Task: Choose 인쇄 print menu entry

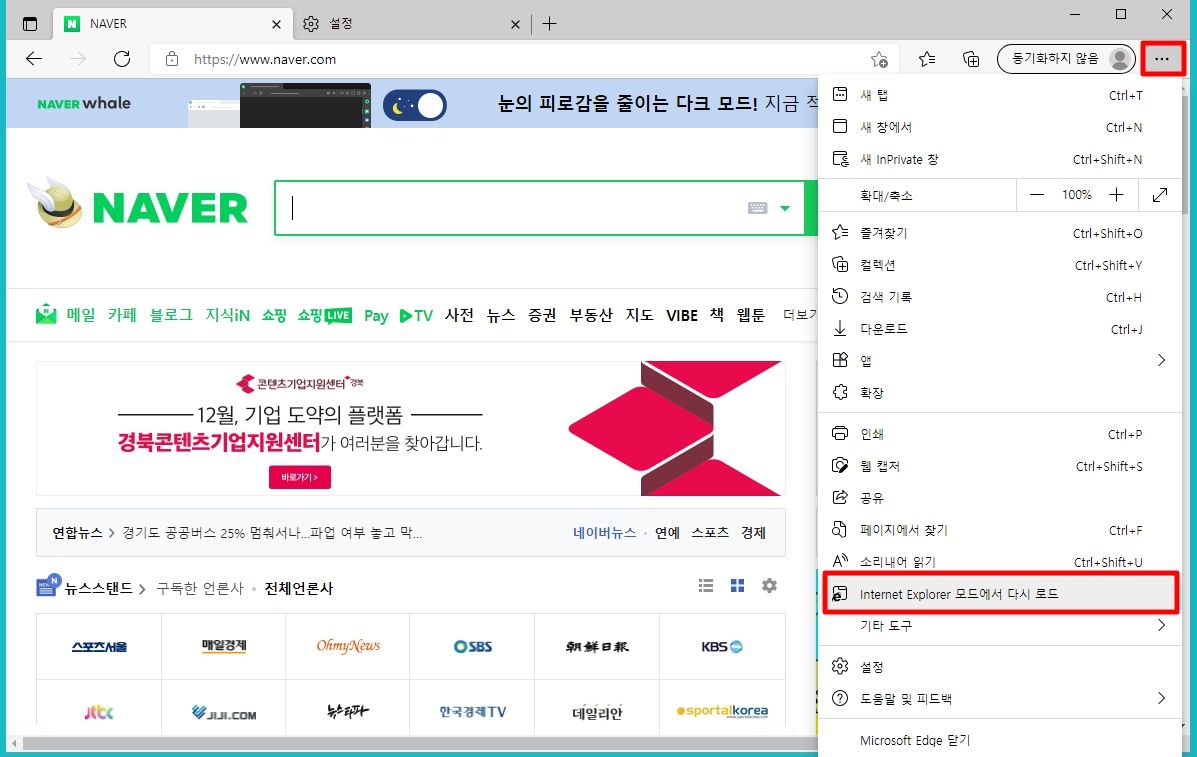Action: pos(1000,434)
